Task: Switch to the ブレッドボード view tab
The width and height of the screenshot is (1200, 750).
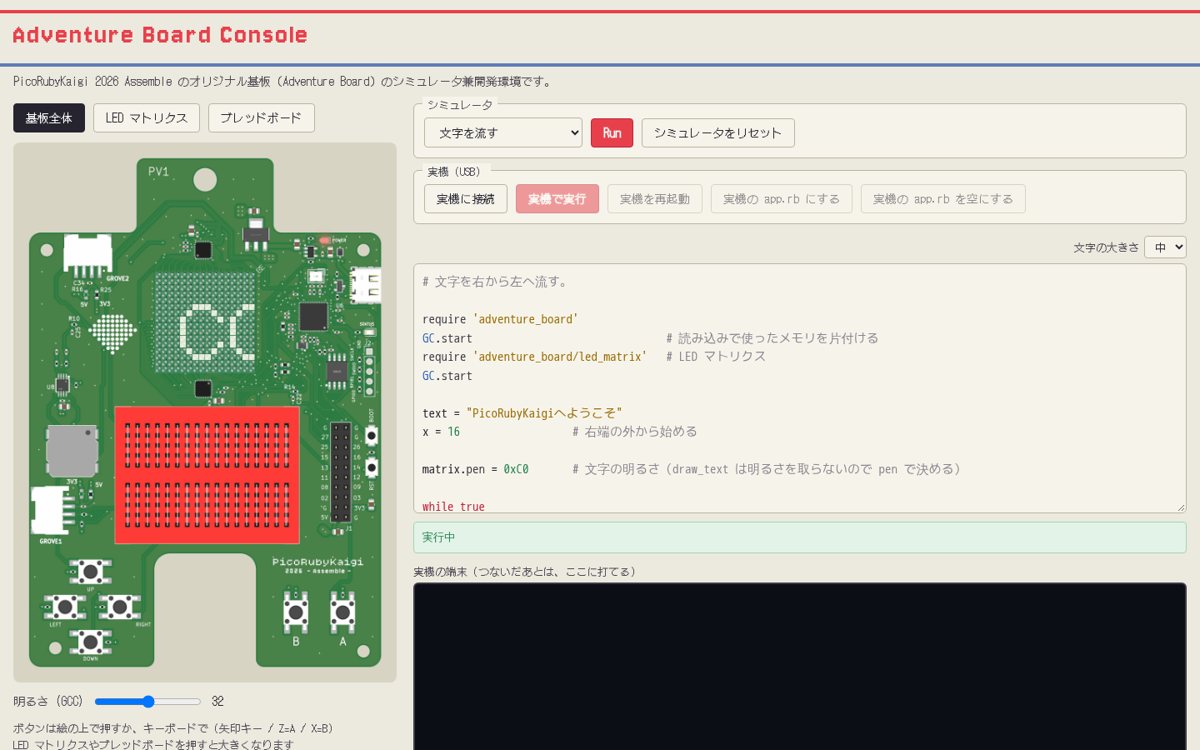Action: (261, 118)
